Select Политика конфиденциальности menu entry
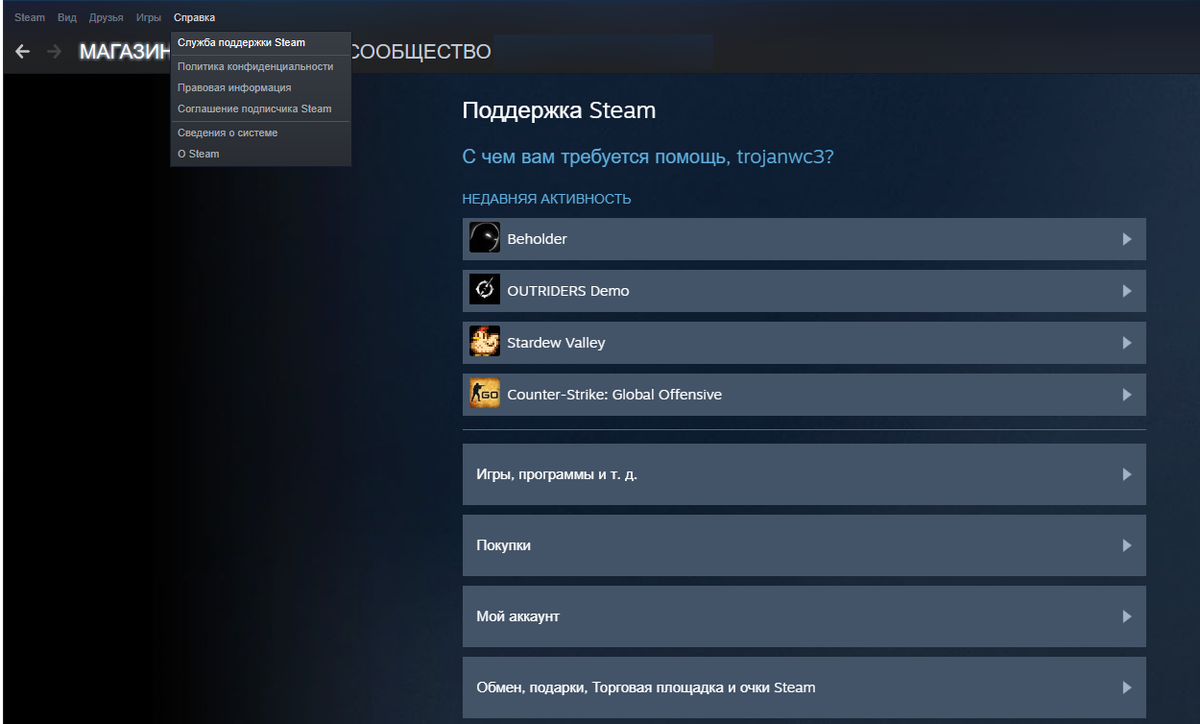This screenshot has height=724, width=1200. (x=261, y=66)
